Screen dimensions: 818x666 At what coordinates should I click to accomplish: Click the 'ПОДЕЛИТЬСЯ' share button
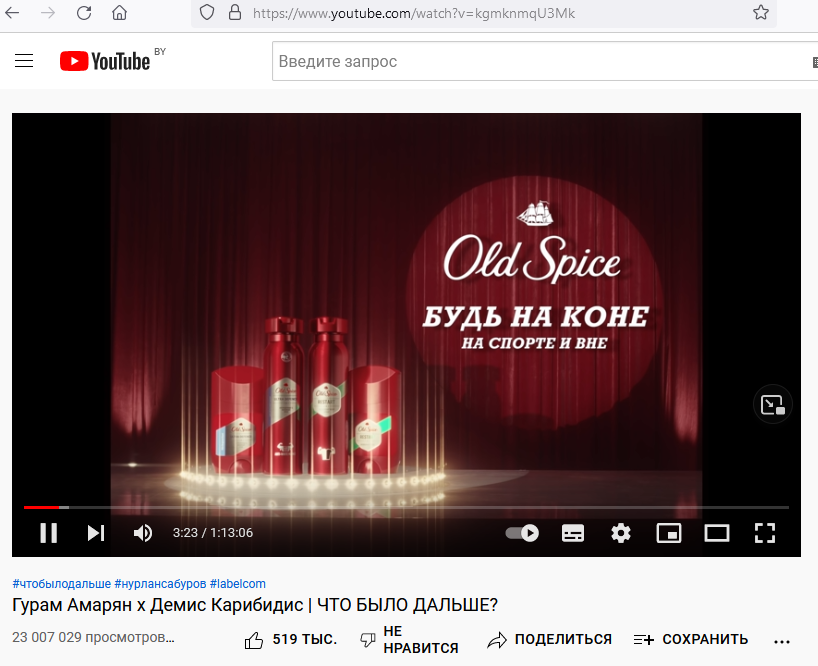click(x=549, y=640)
